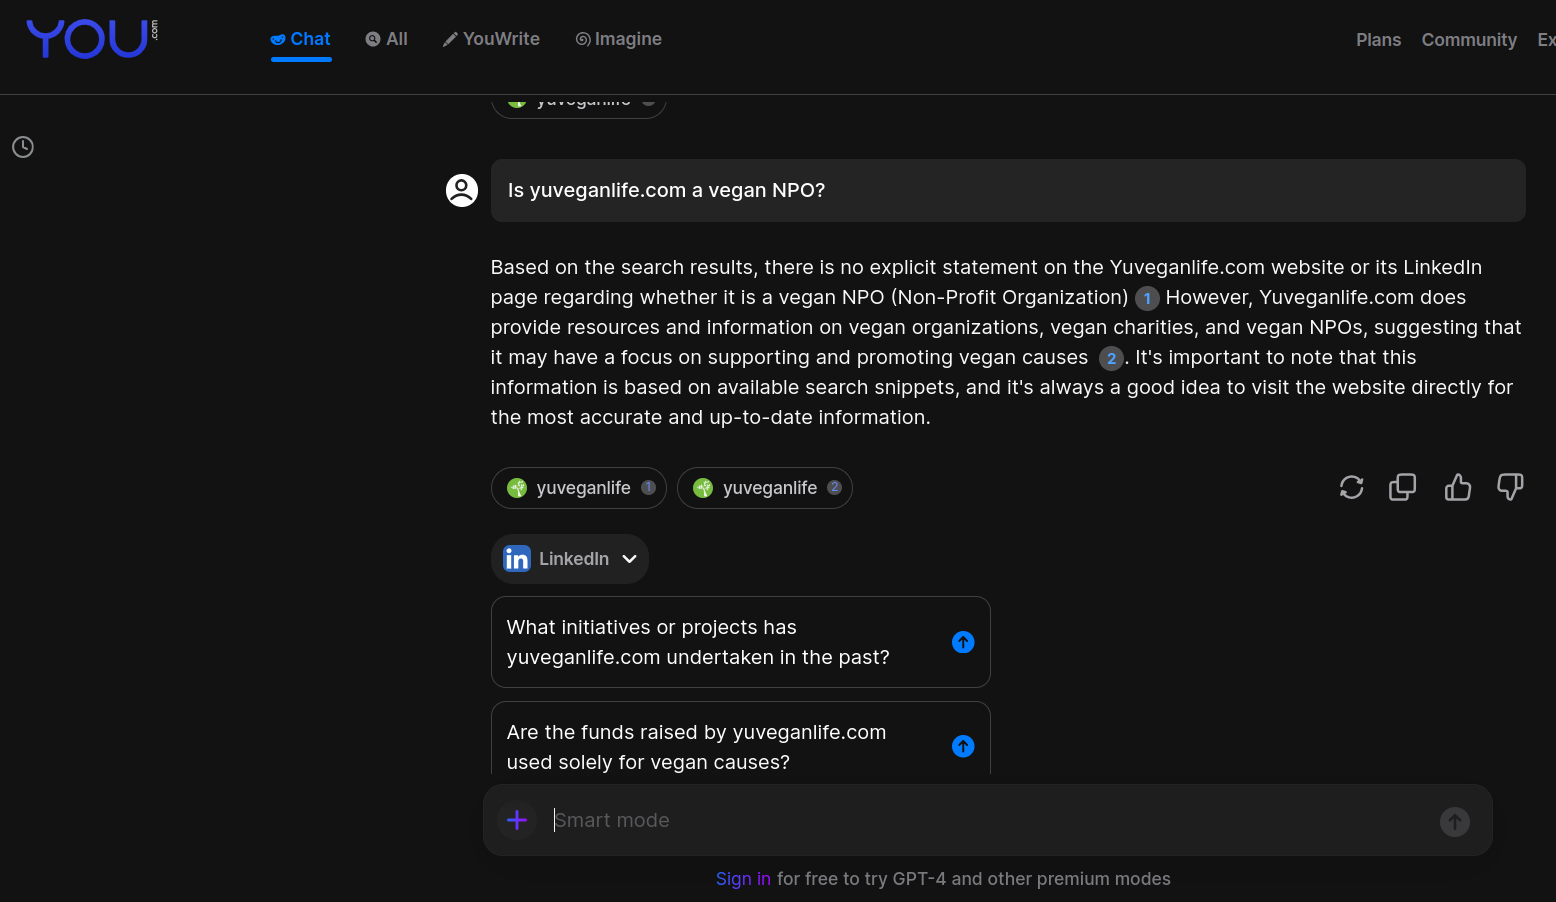Click the send arrow button
This screenshot has height=902, width=1556.
click(1455, 822)
